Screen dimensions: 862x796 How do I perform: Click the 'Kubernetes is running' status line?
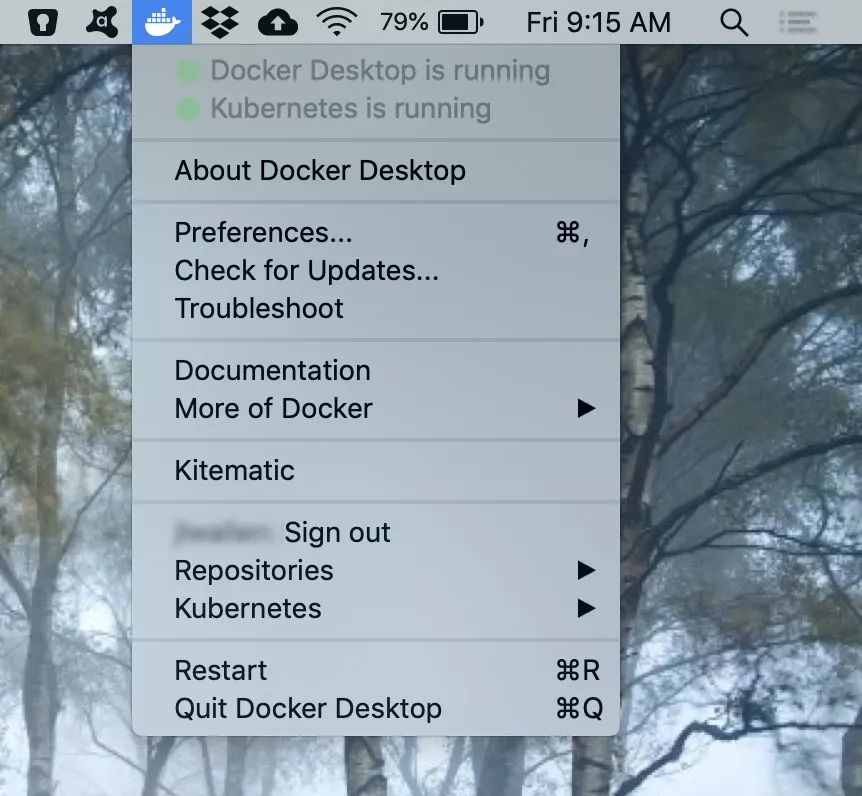[x=376, y=109]
